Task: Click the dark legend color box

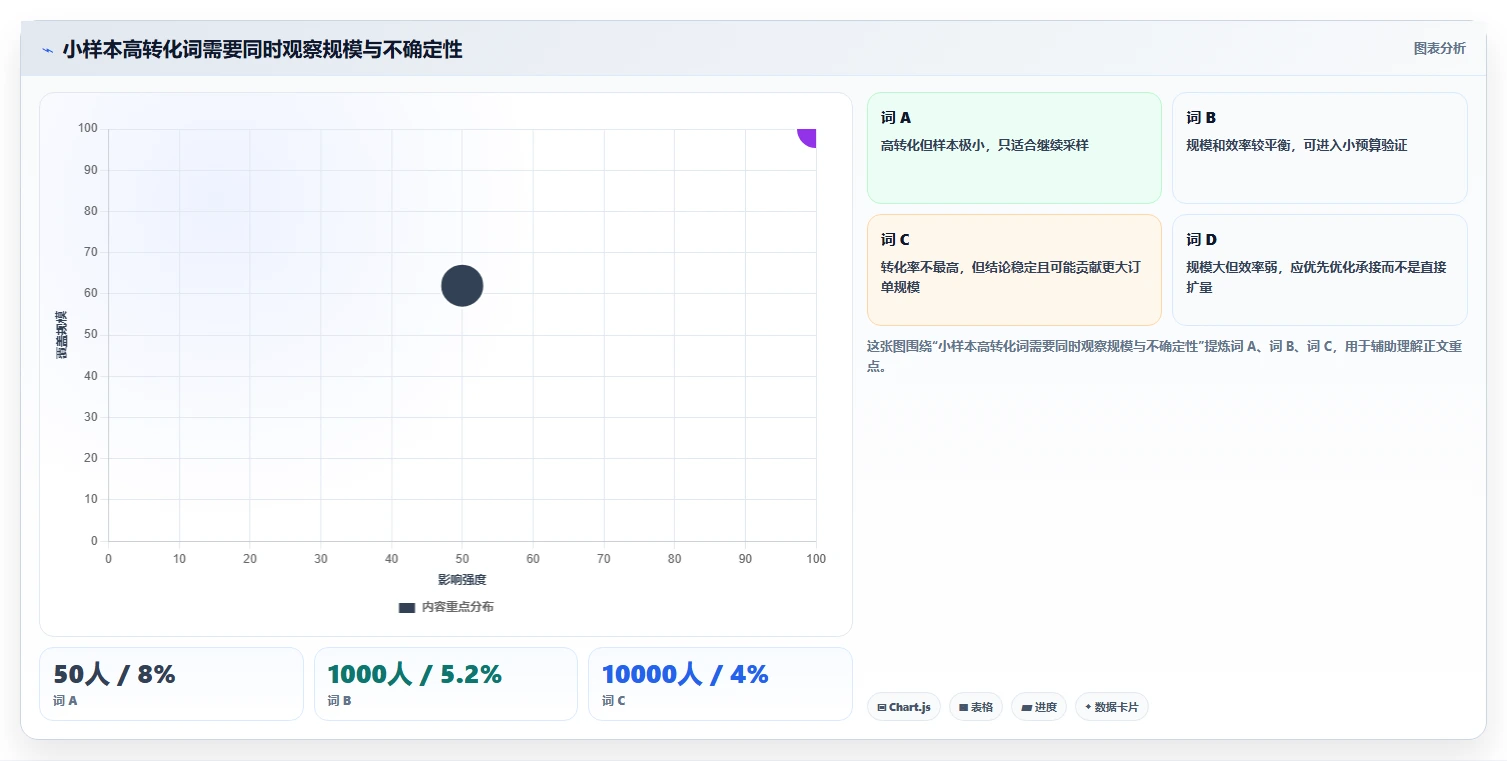Action: click(406, 607)
